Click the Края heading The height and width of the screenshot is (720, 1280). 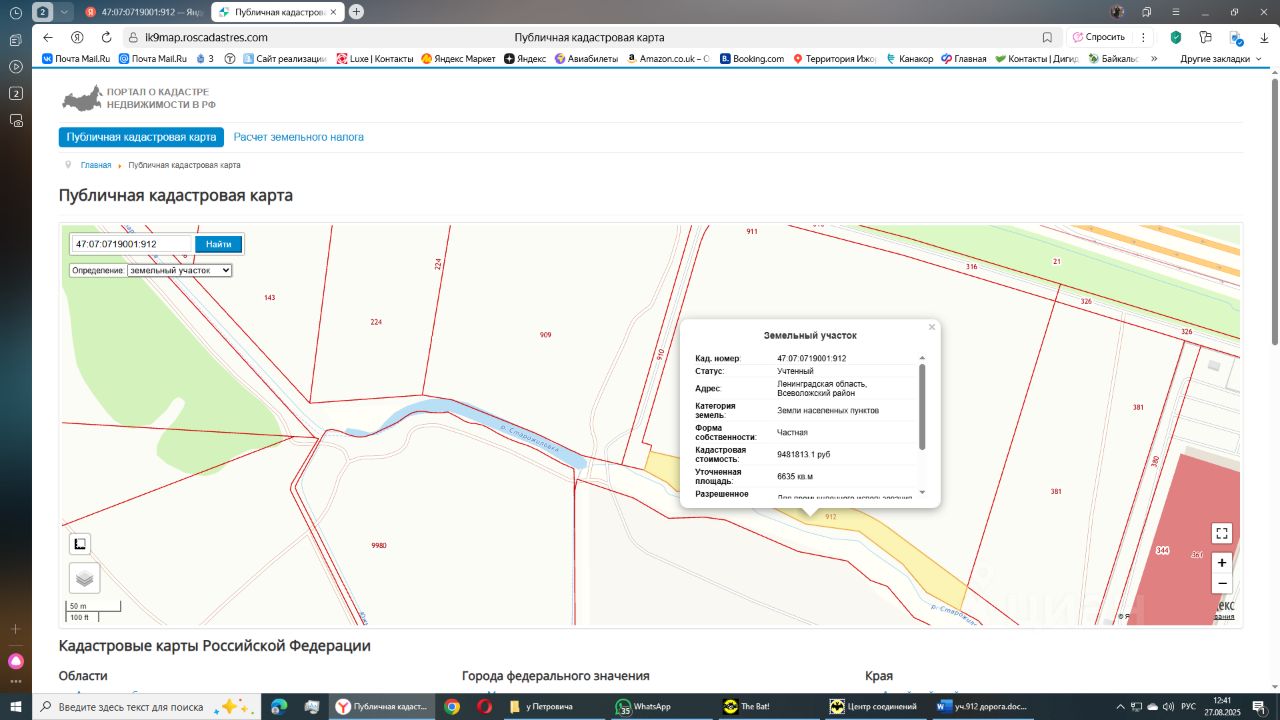pyautogui.click(x=879, y=676)
